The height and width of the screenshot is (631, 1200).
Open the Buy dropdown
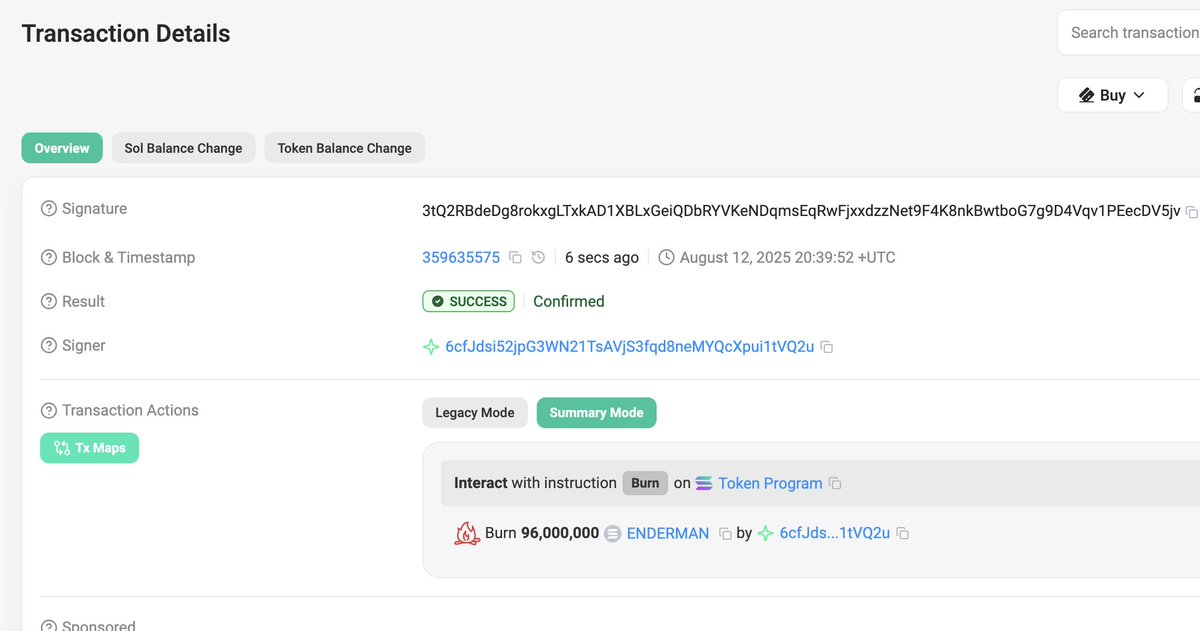tap(1112, 95)
